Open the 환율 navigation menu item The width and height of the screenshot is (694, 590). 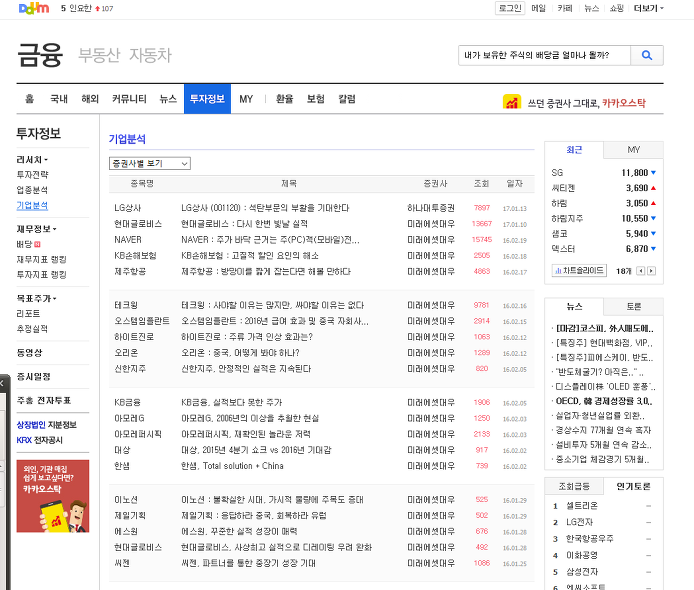click(285, 99)
